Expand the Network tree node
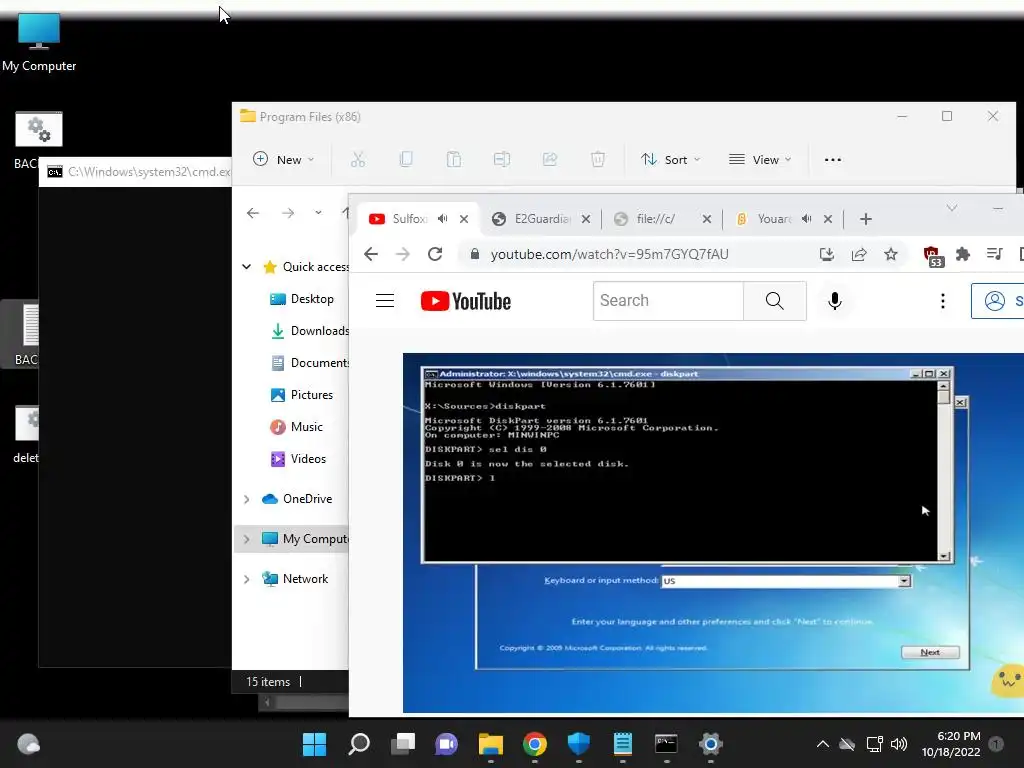1024x768 pixels. point(246,579)
